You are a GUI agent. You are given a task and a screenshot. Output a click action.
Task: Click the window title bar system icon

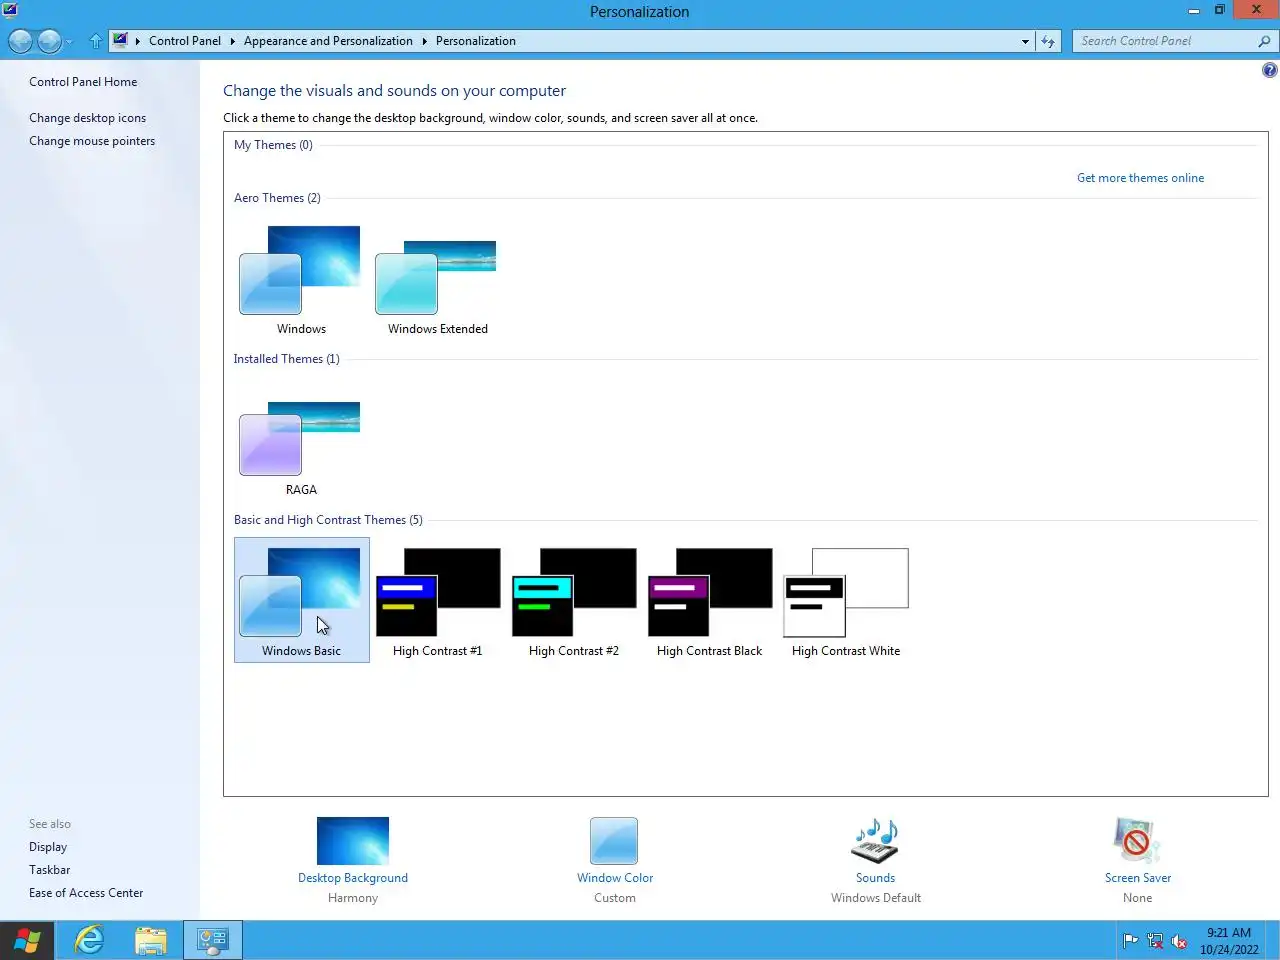click(10, 11)
